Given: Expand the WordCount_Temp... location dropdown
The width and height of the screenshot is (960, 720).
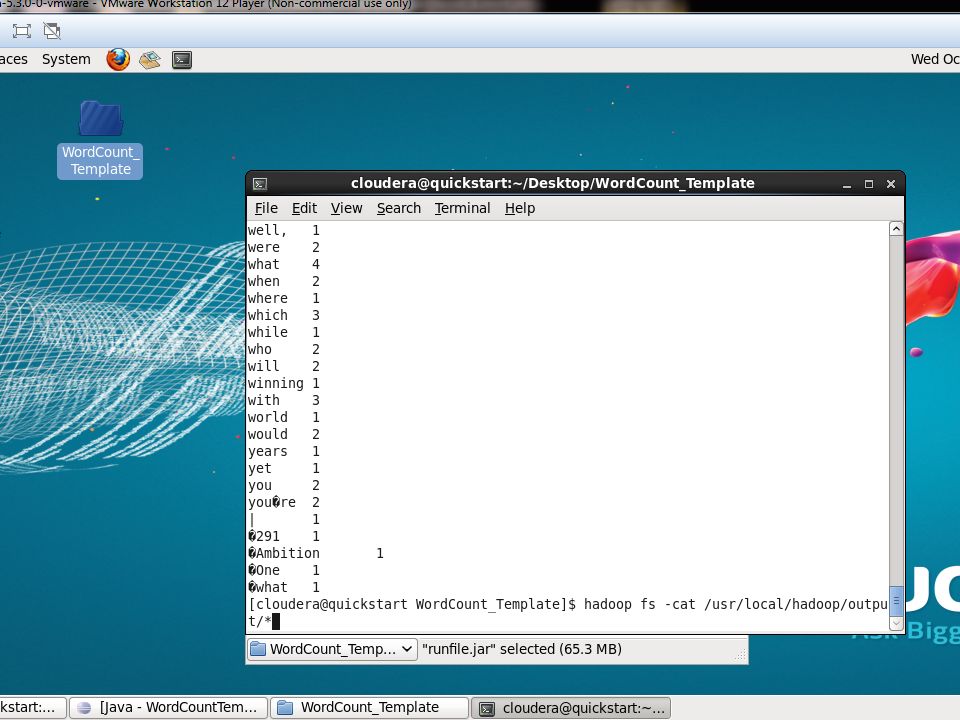Looking at the screenshot, I should pyautogui.click(x=332, y=649).
